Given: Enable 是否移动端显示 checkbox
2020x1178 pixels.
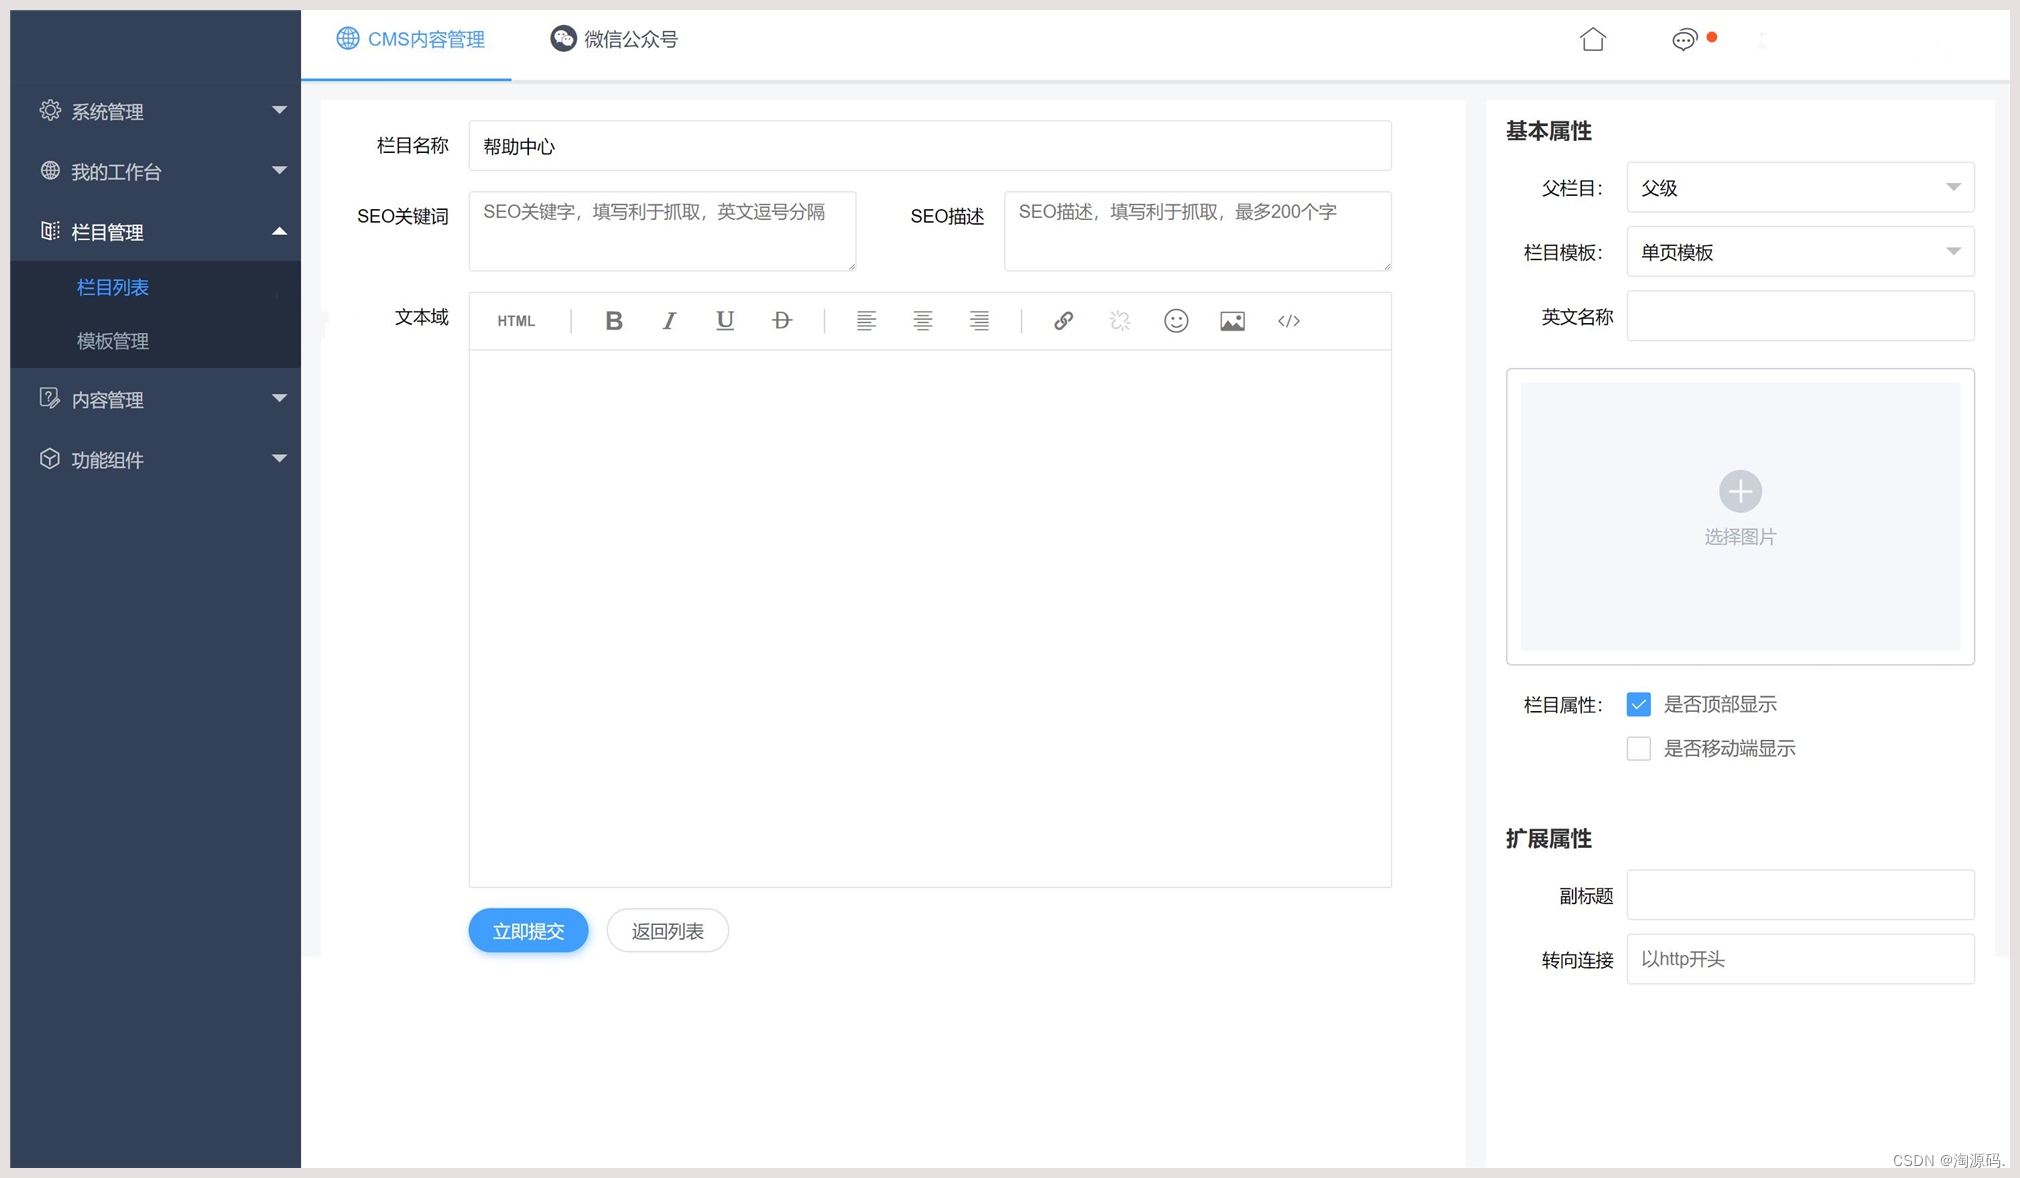Looking at the screenshot, I should click(1638, 749).
